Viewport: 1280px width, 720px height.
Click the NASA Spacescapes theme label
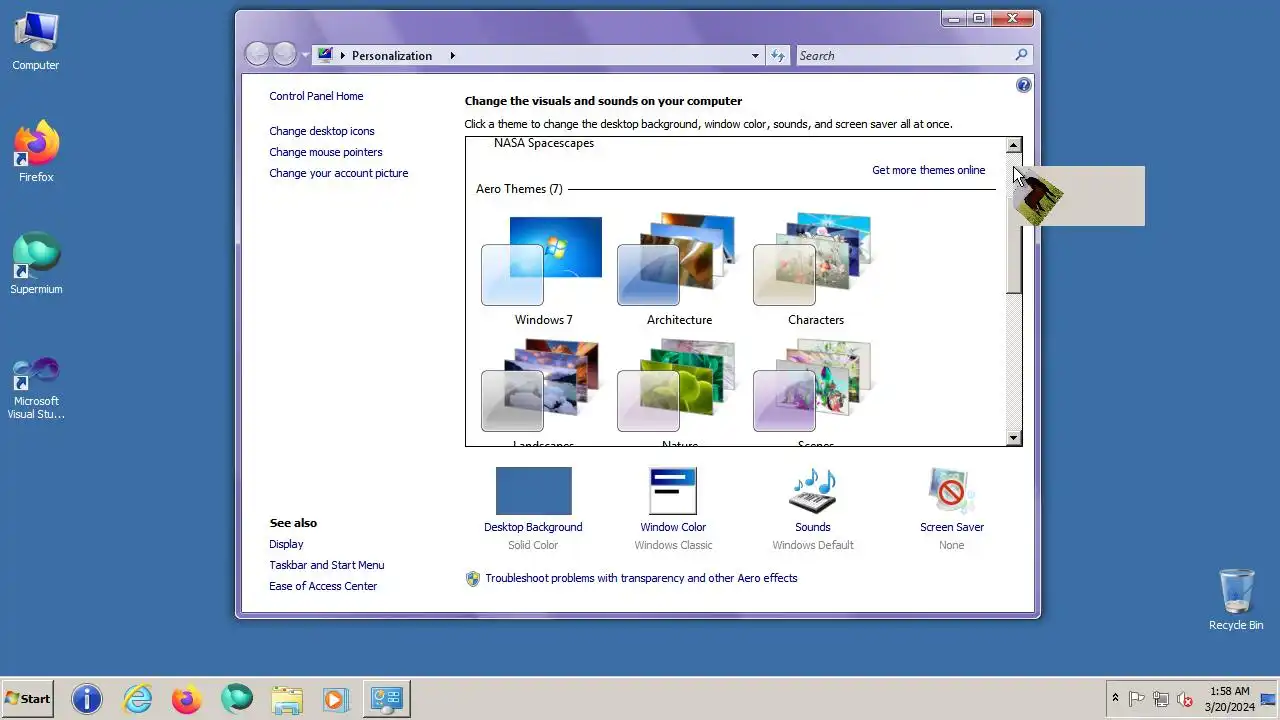[x=544, y=143]
